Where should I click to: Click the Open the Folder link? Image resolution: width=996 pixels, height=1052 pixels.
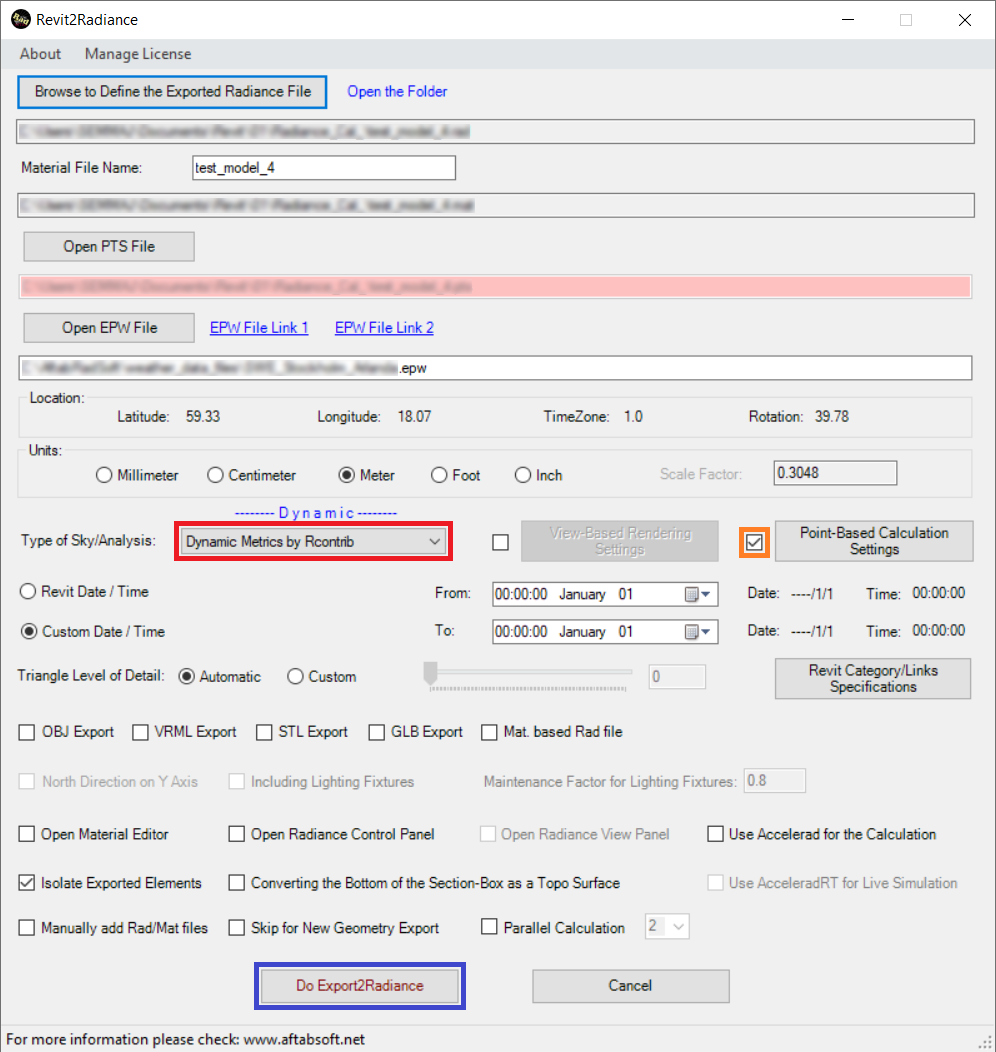tap(397, 91)
